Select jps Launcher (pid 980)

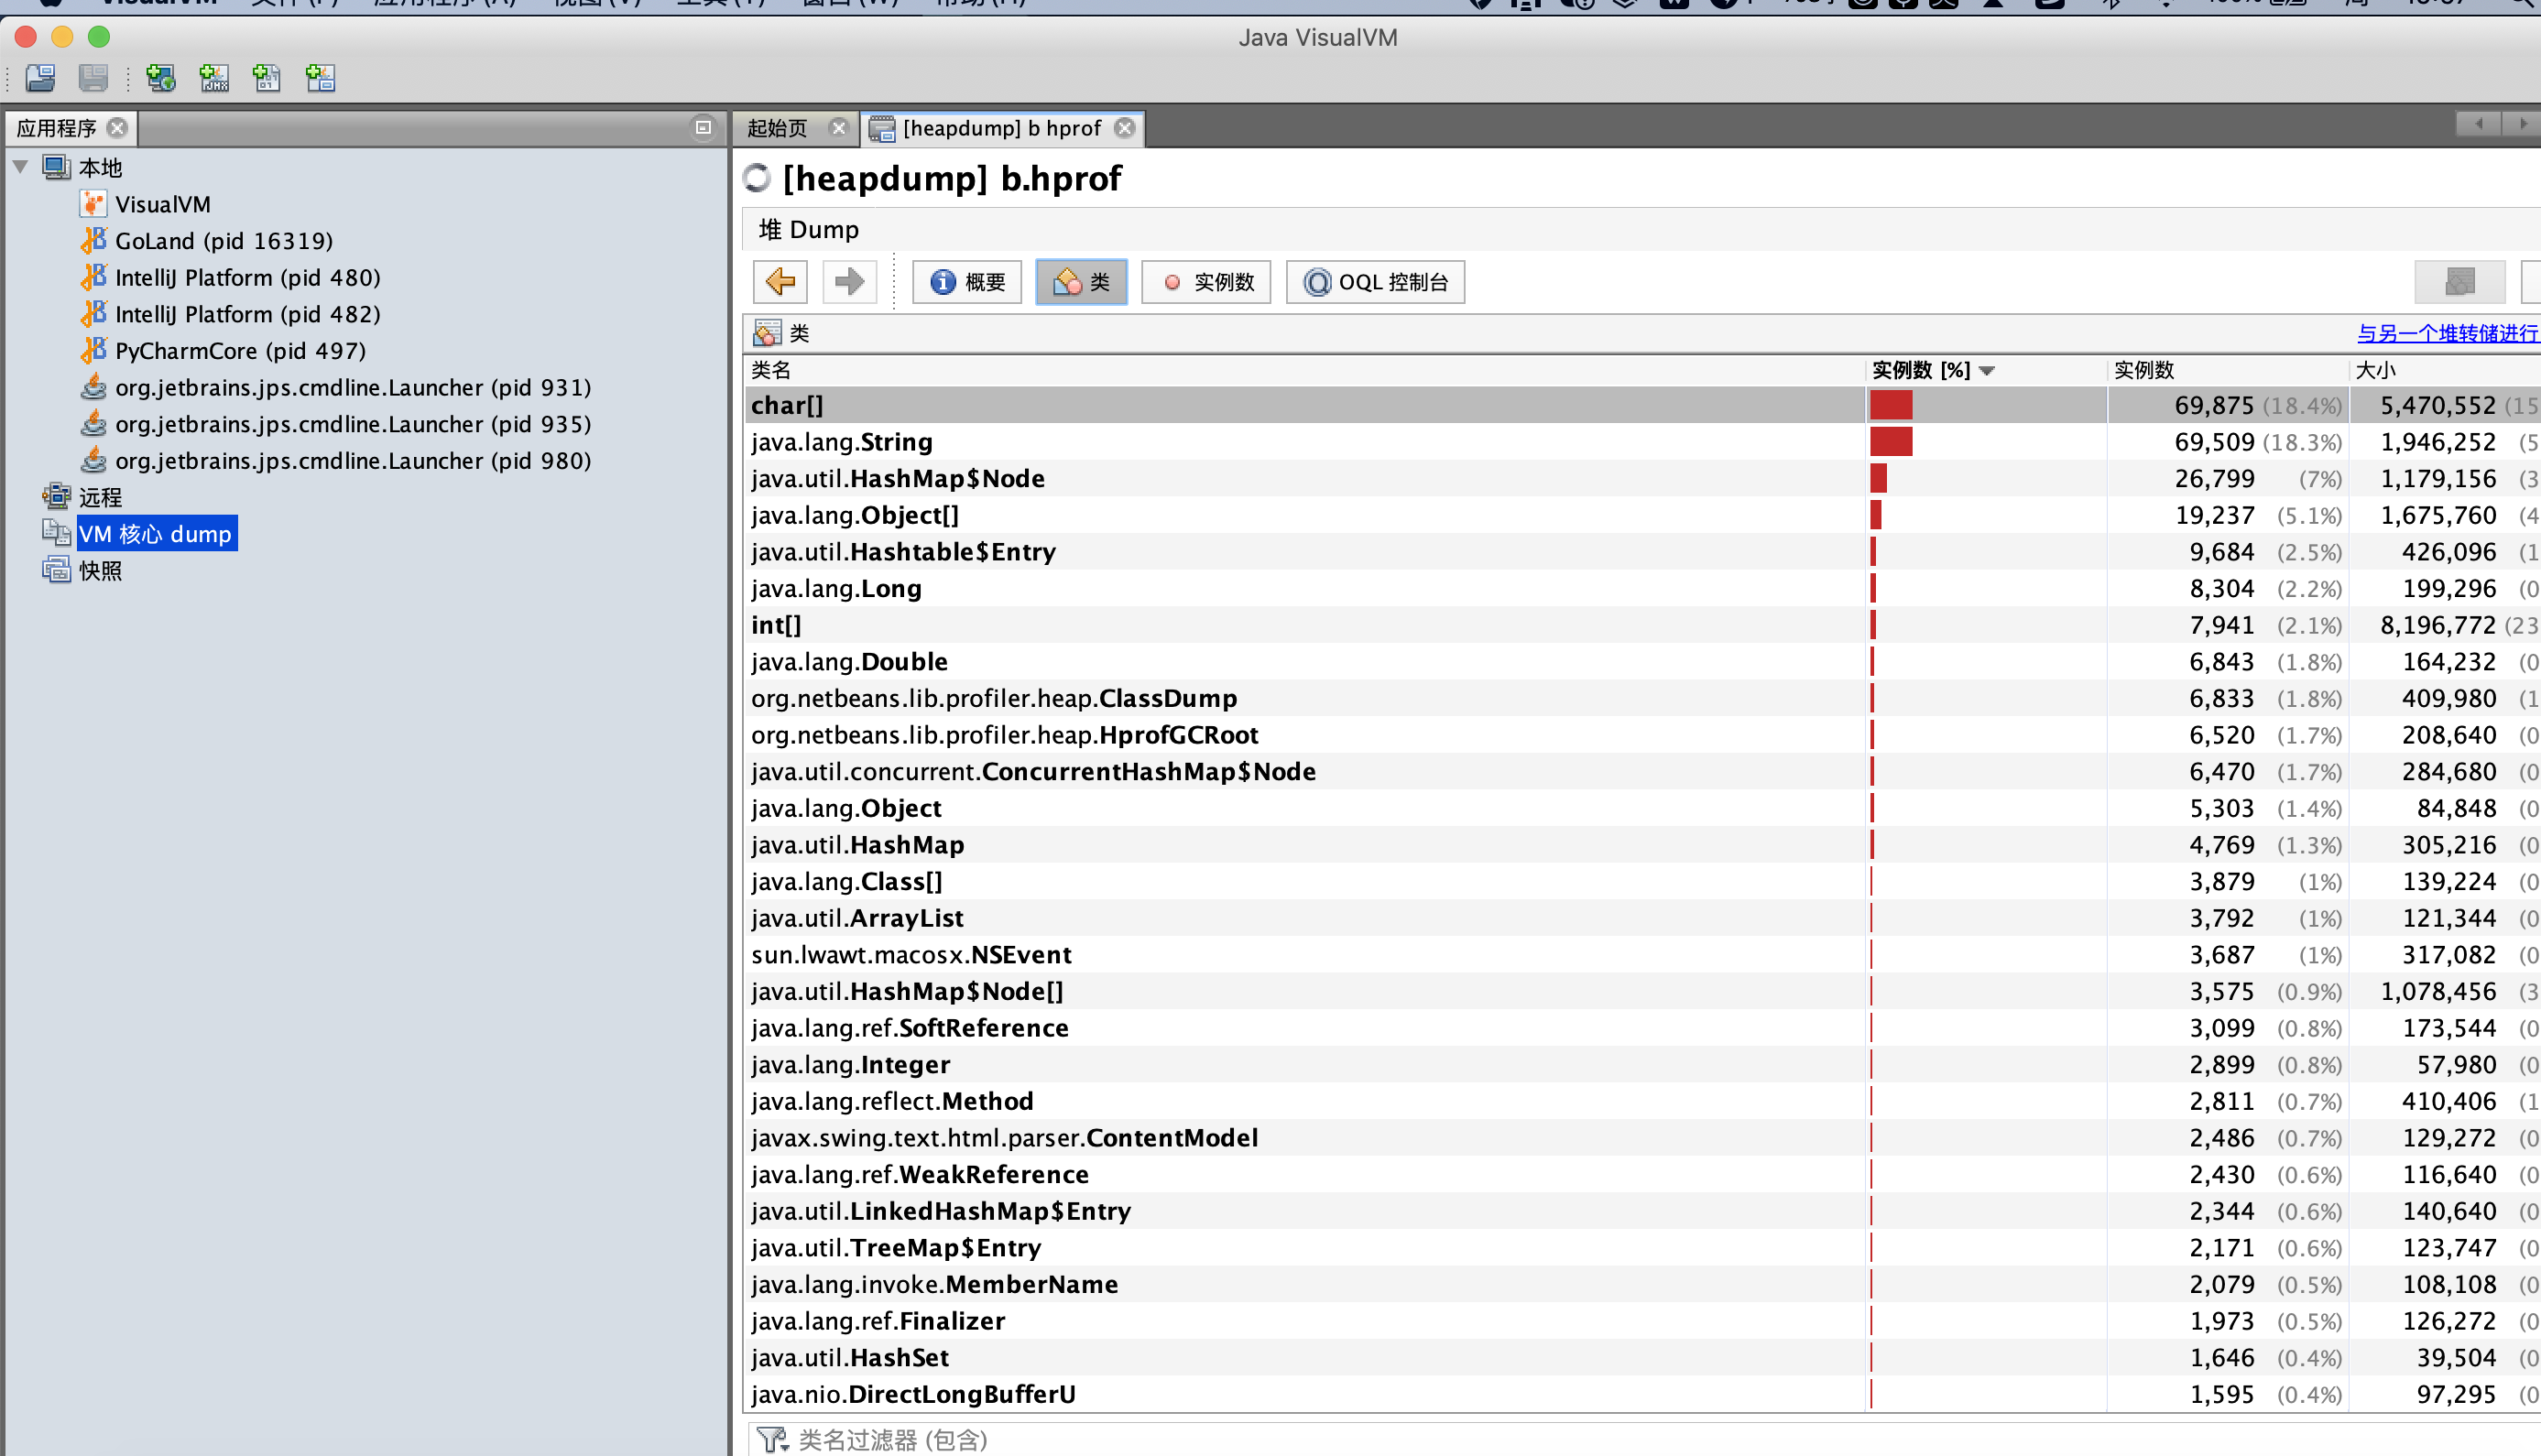(x=353, y=461)
